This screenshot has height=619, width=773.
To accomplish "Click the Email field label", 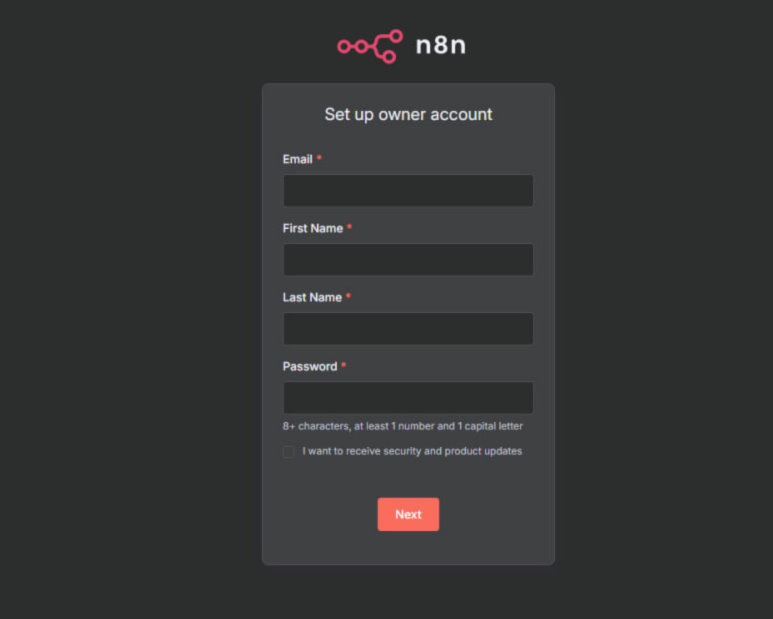I will (x=297, y=159).
